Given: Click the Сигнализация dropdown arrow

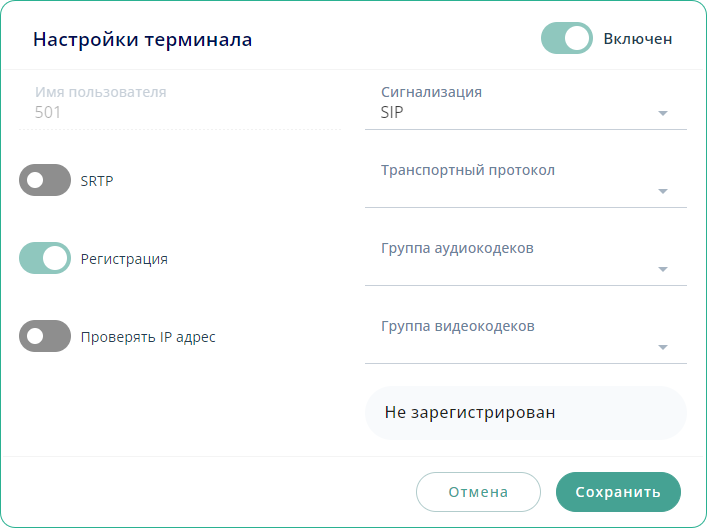Looking at the screenshot, I should (x=662, y=113).
